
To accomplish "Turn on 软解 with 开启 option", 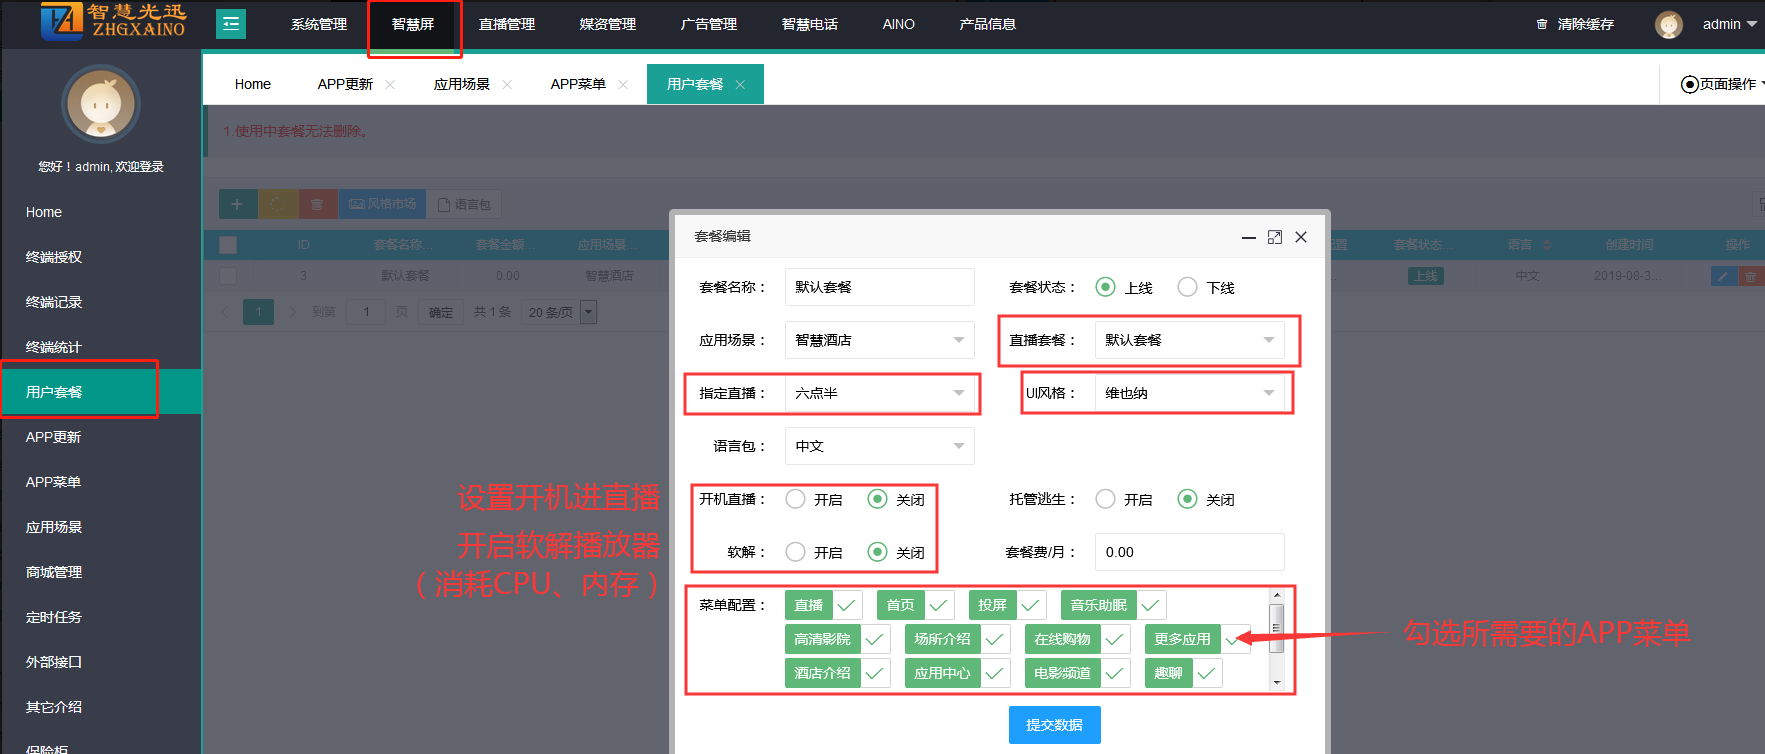I will pyautogui.click(x=796, y=552).
